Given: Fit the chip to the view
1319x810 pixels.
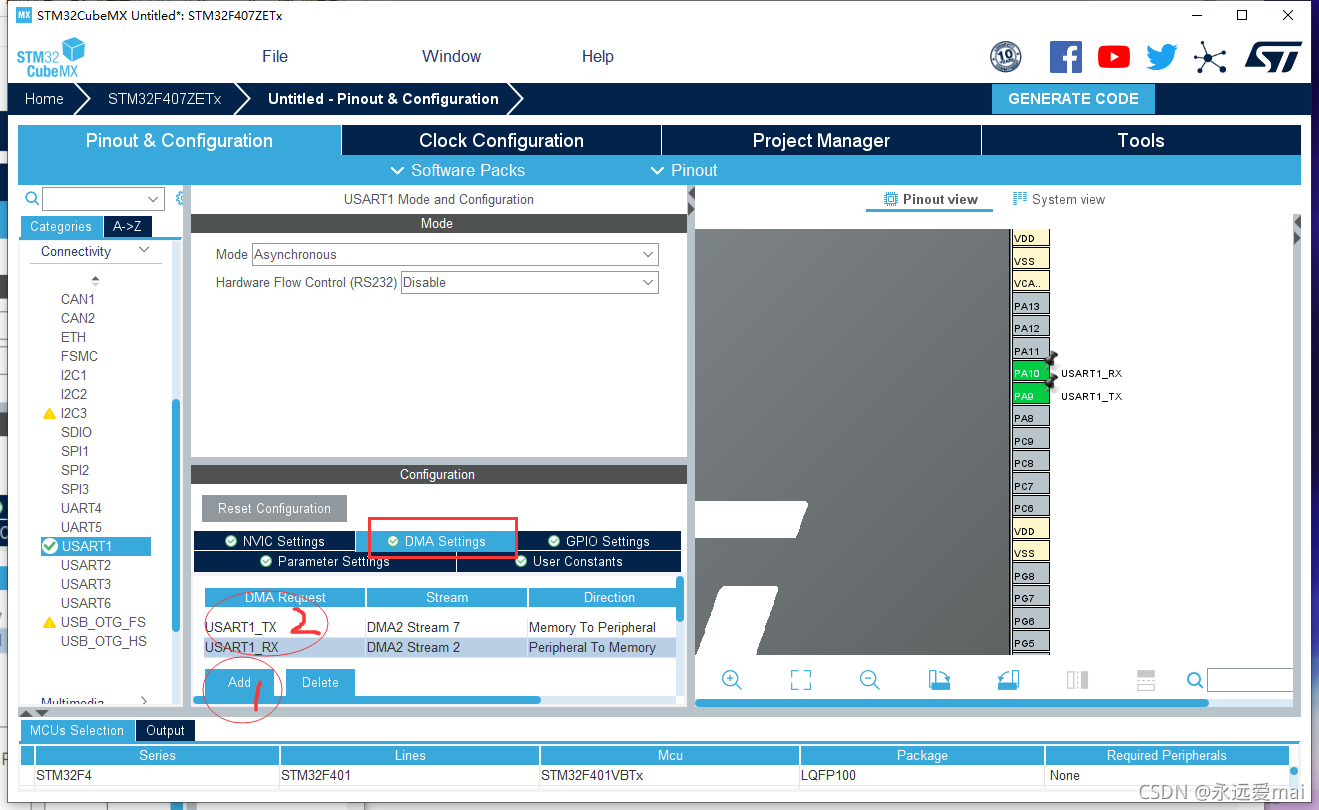Looking at the screenshot, I should point(801,680).
